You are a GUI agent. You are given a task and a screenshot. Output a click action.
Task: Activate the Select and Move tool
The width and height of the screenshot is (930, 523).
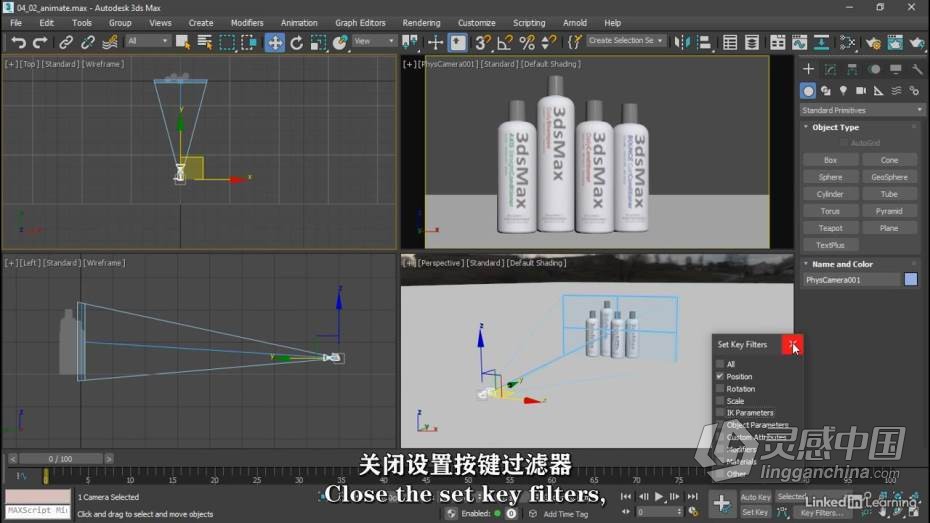point(275,42)
